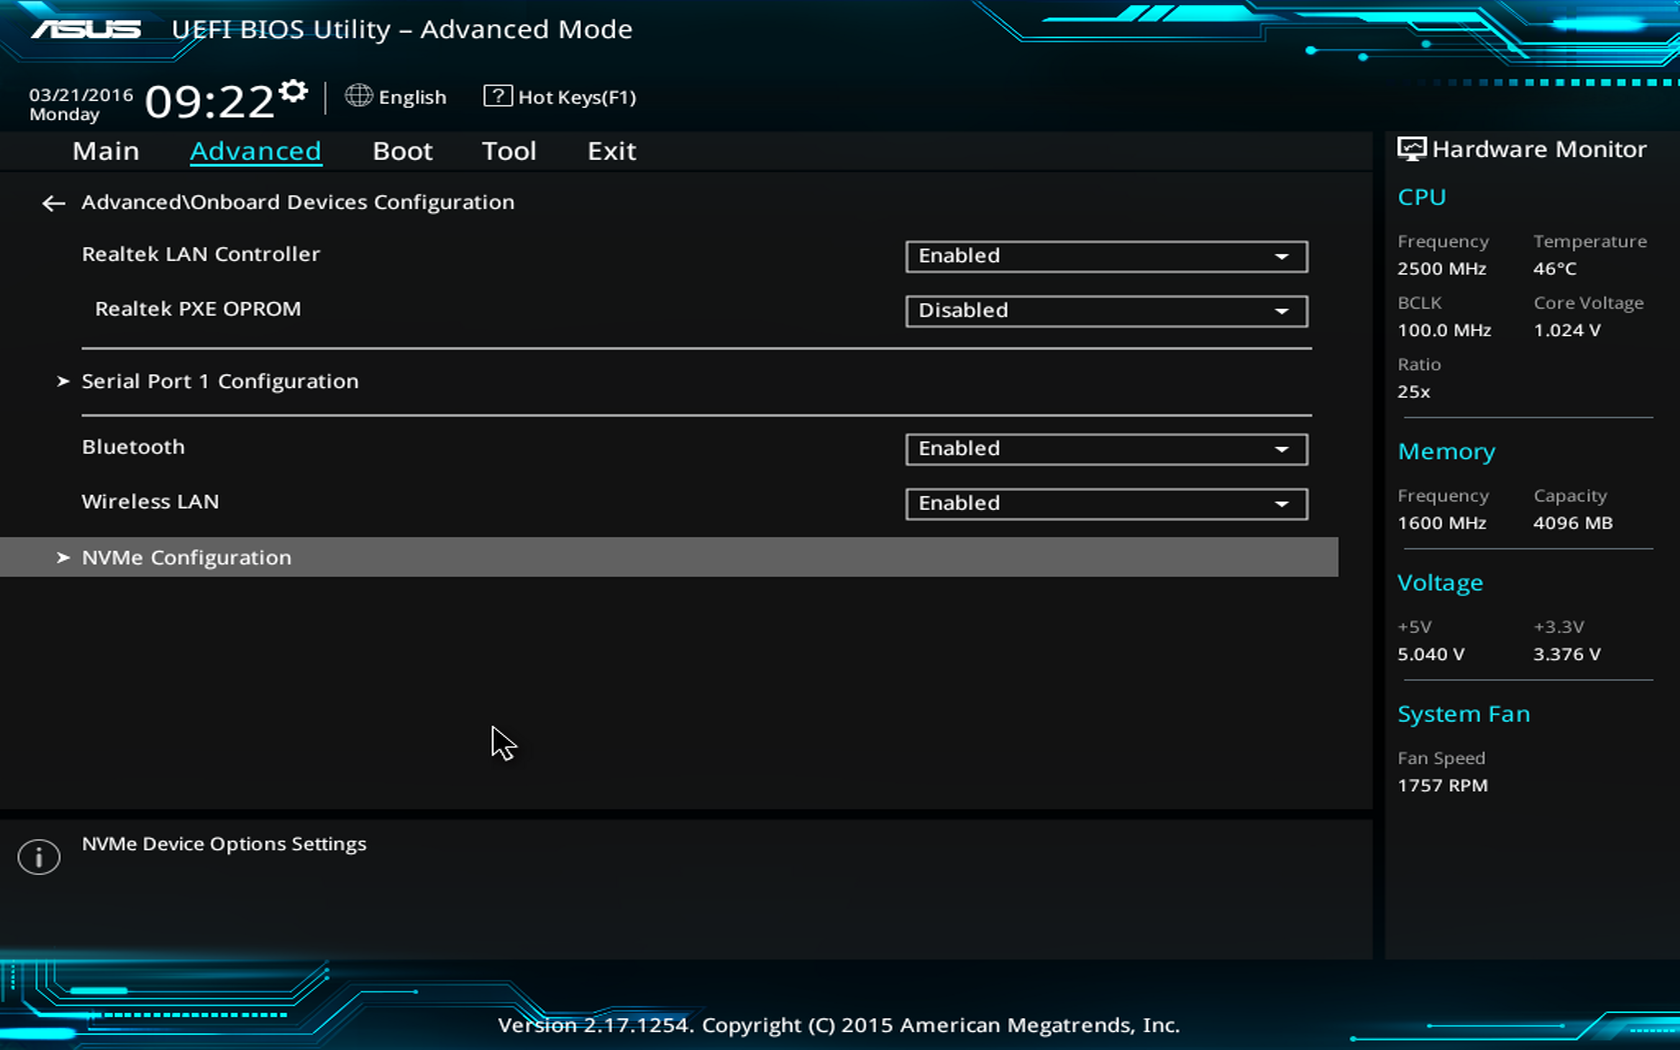Click the Monday weekday label

[x=64, y=115]
